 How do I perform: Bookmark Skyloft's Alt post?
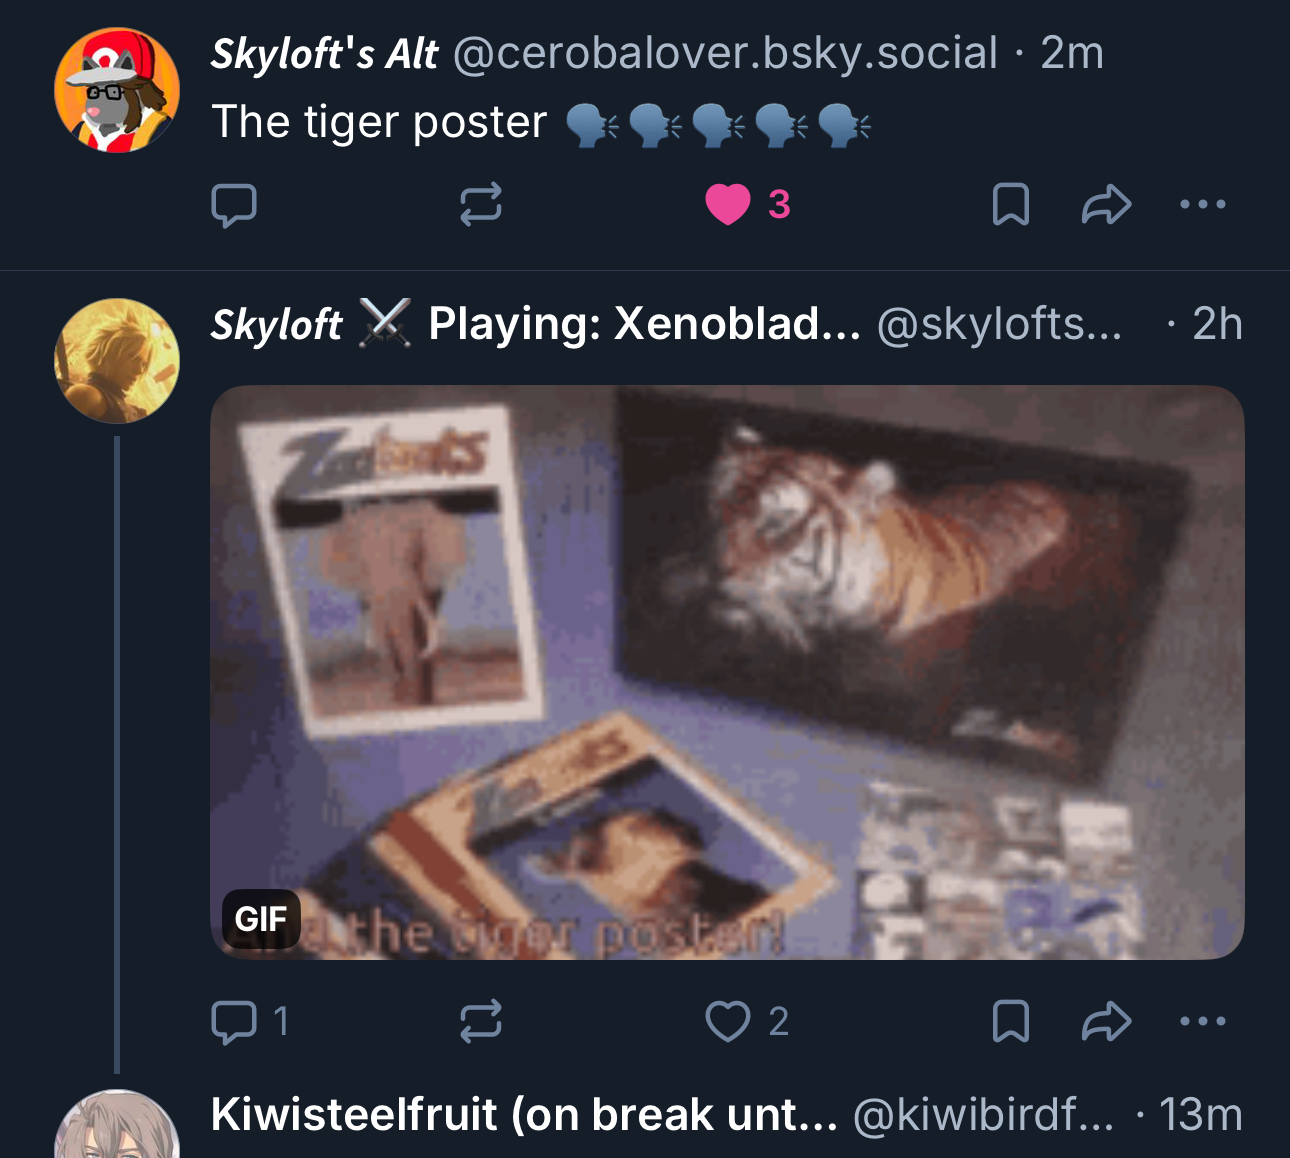pyautogui.click(x=1010, y=205)
